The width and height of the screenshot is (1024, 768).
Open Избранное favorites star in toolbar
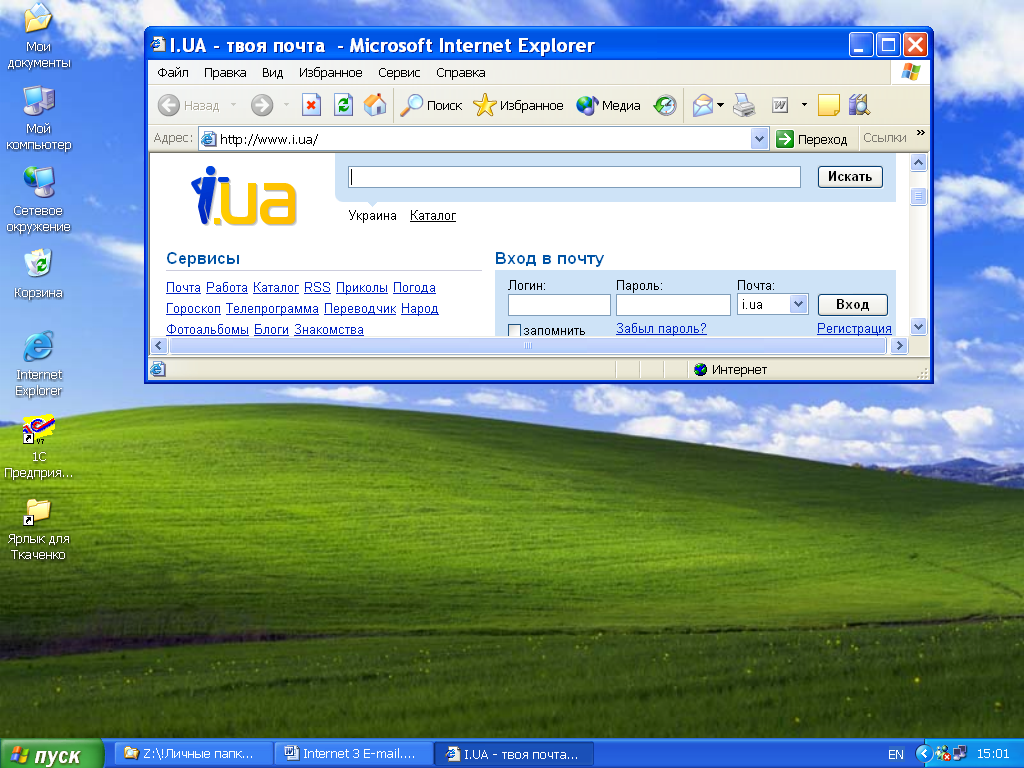[518, 105]
